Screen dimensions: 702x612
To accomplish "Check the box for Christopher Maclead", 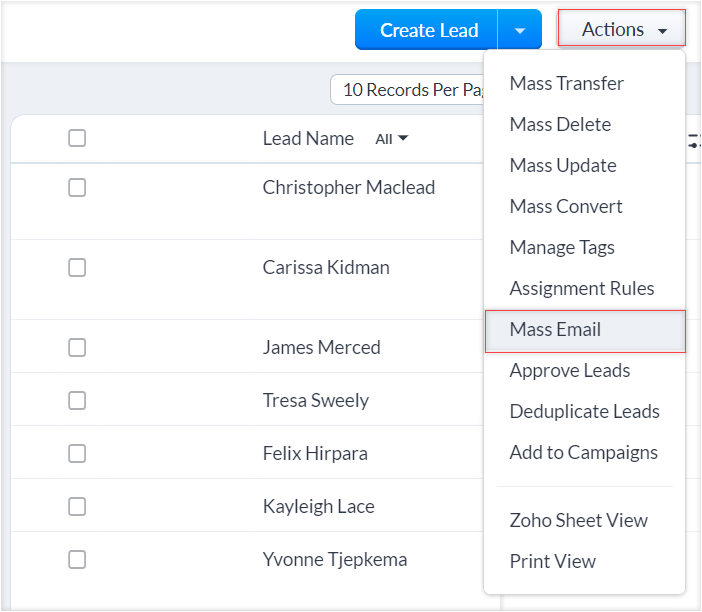I will 77,188.
